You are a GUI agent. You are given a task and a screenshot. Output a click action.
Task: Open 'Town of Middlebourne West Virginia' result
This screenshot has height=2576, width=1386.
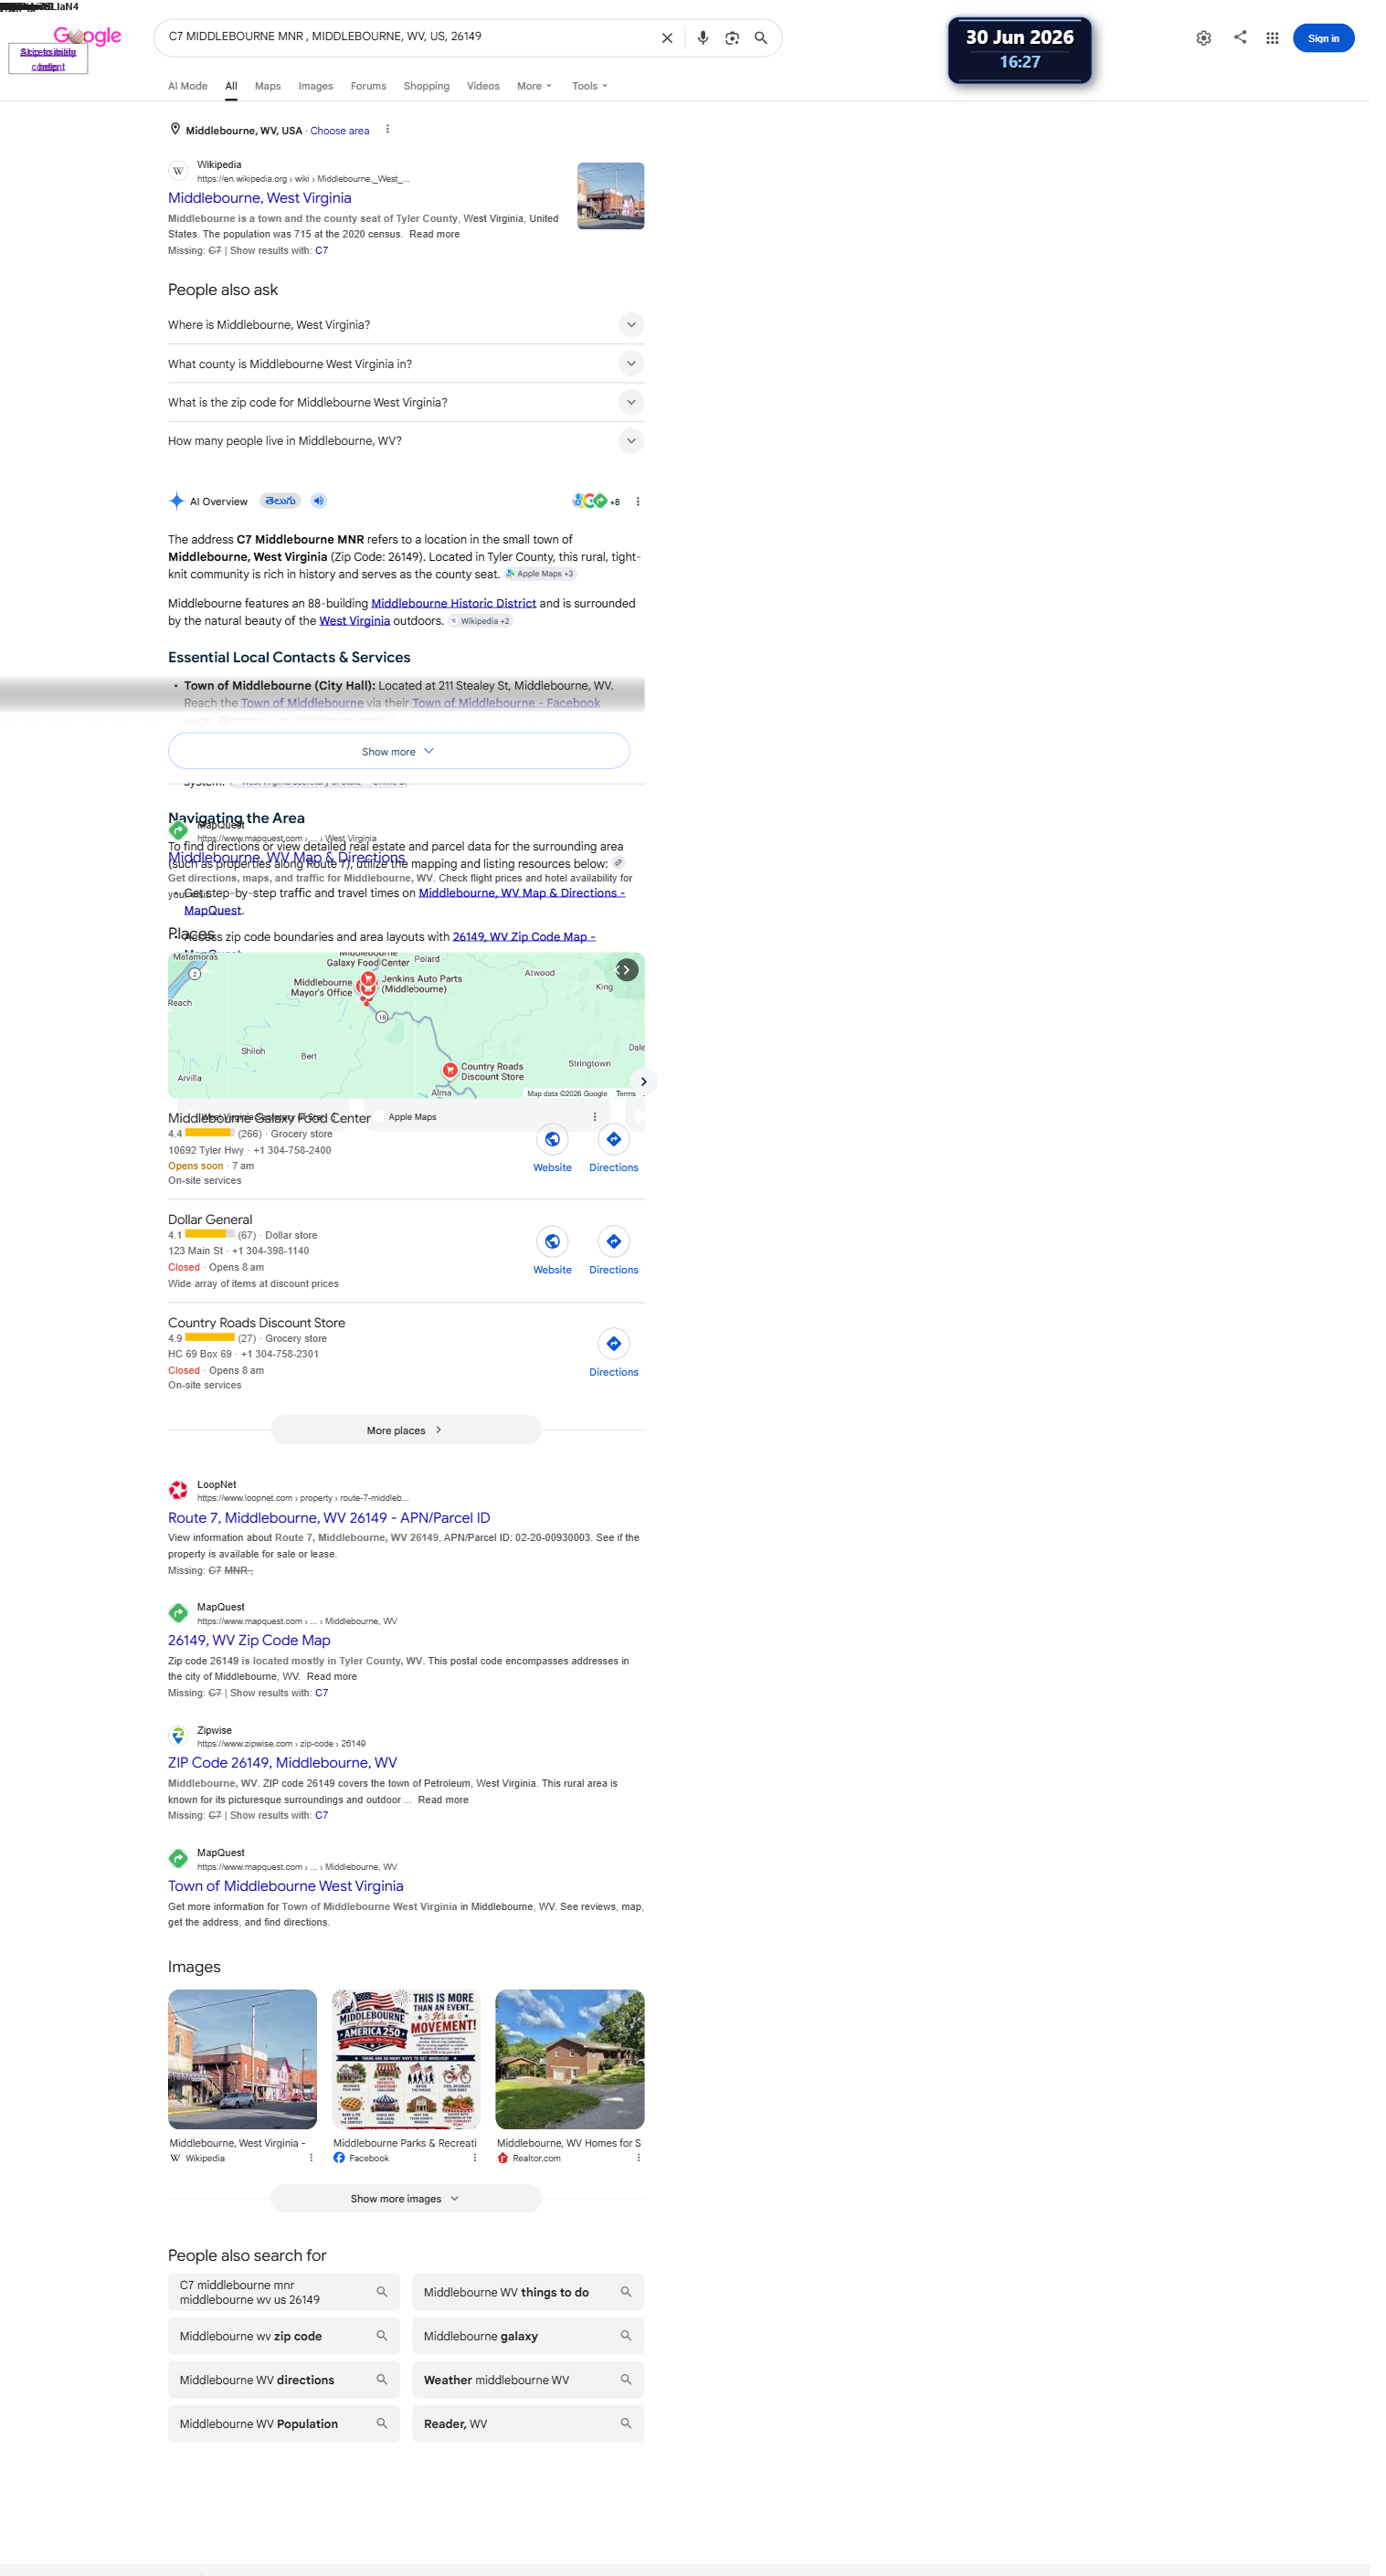[285, 1886]
